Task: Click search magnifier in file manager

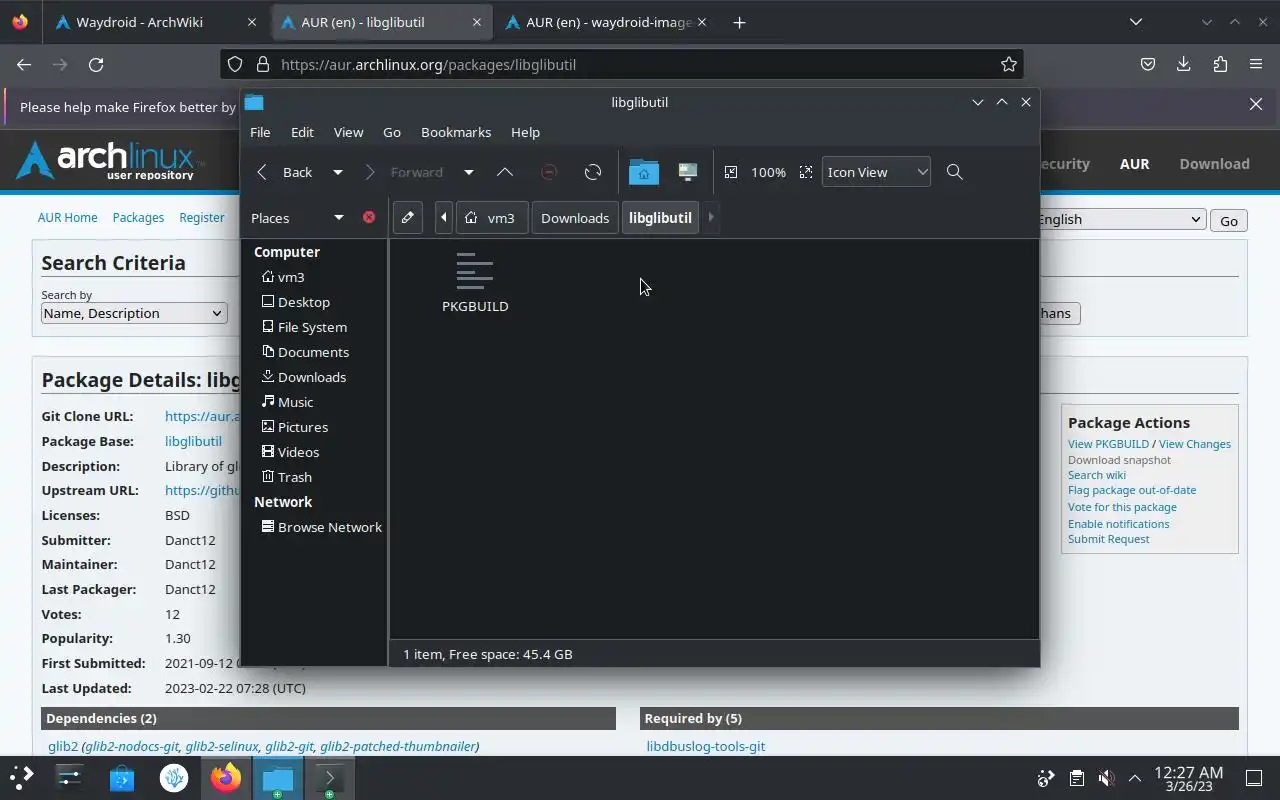Action: [x=955, y=172]
